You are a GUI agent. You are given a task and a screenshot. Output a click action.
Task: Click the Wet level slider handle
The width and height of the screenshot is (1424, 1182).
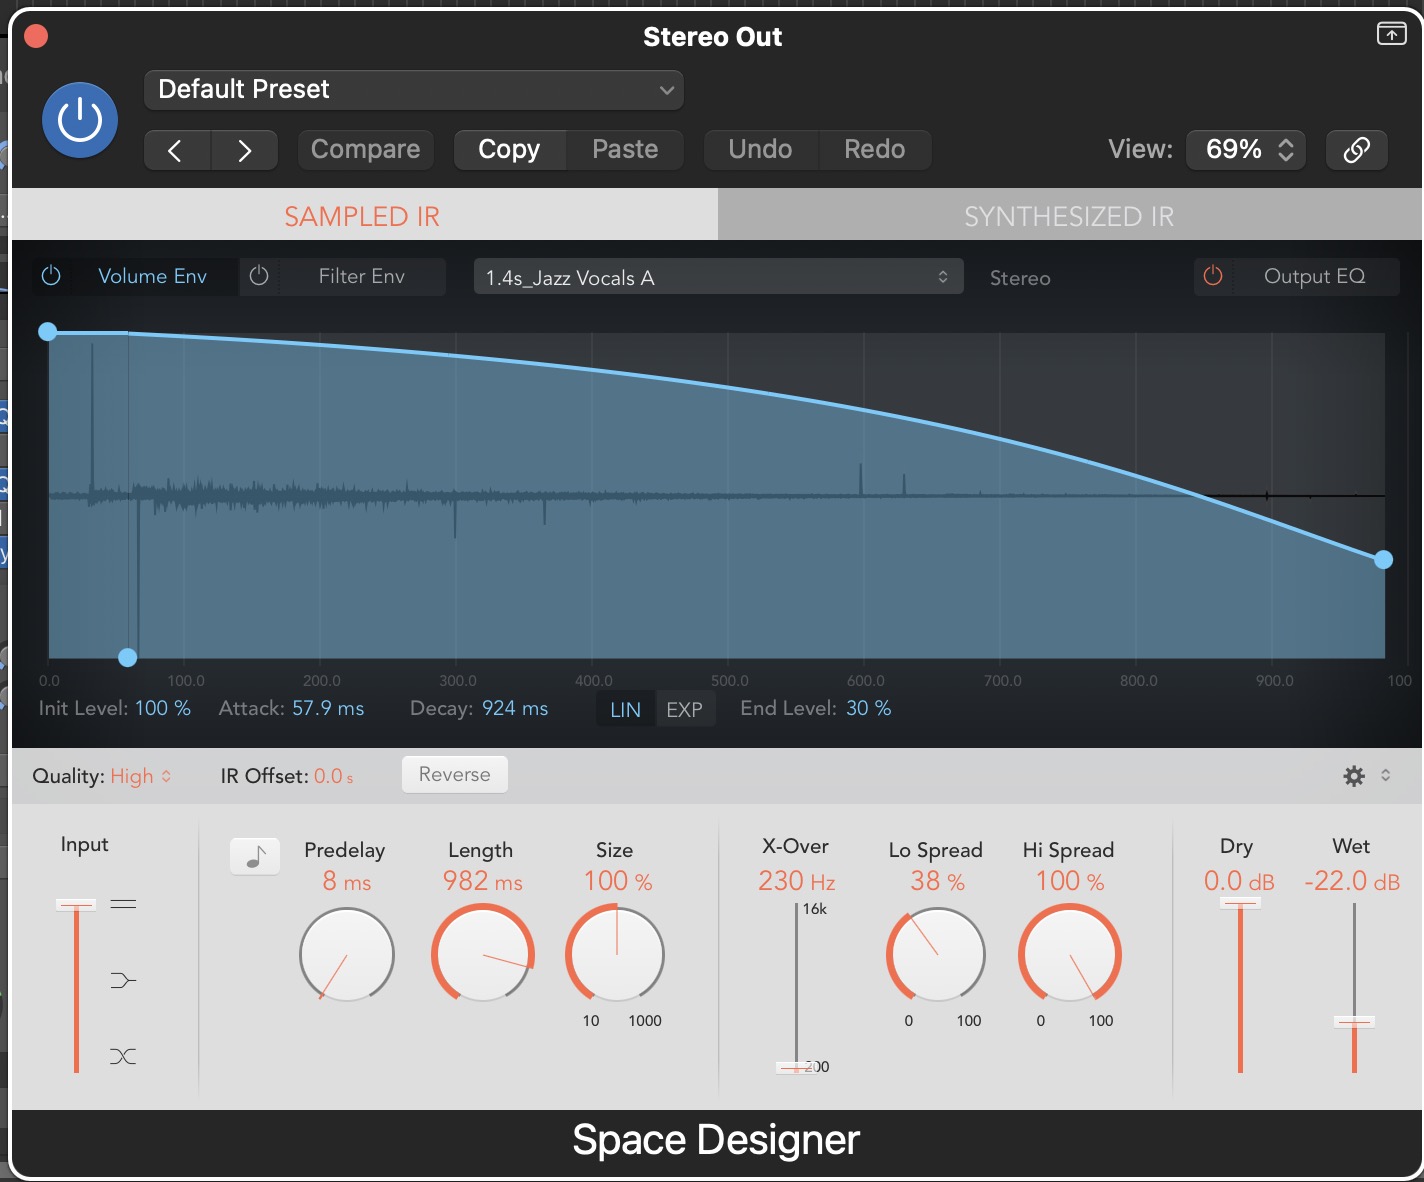coord(1354,1021)
